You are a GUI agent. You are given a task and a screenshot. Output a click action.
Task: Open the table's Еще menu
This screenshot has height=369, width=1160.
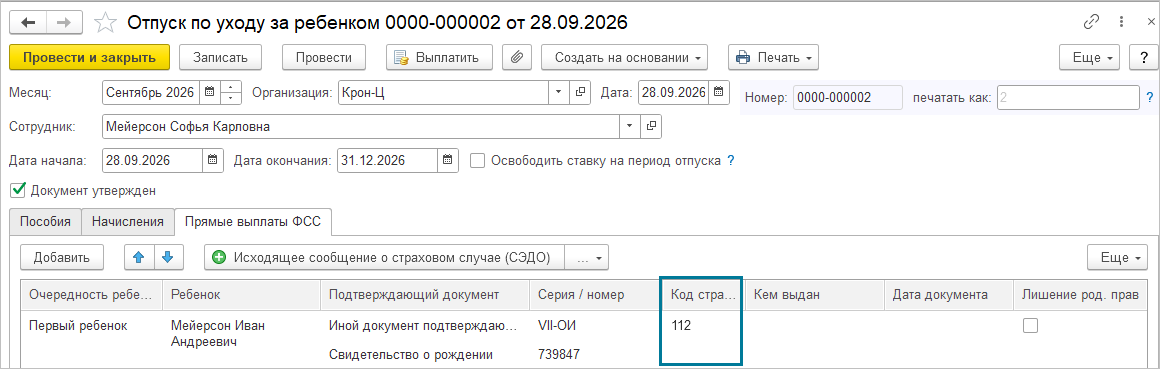(x=1117, y=257)
